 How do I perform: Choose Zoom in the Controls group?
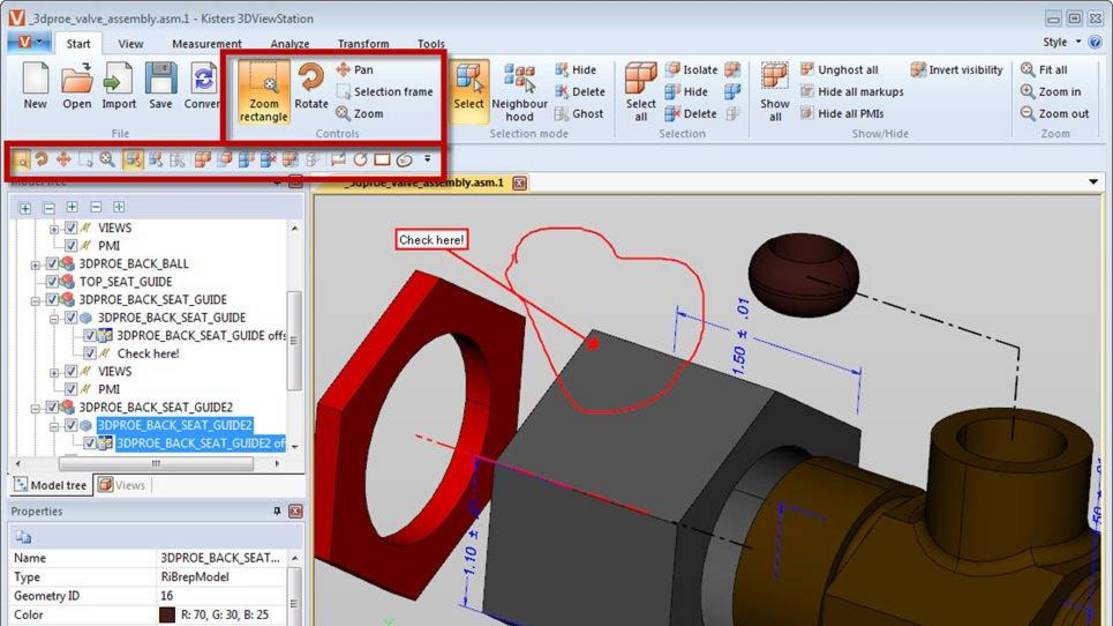(x=359, y=114)
